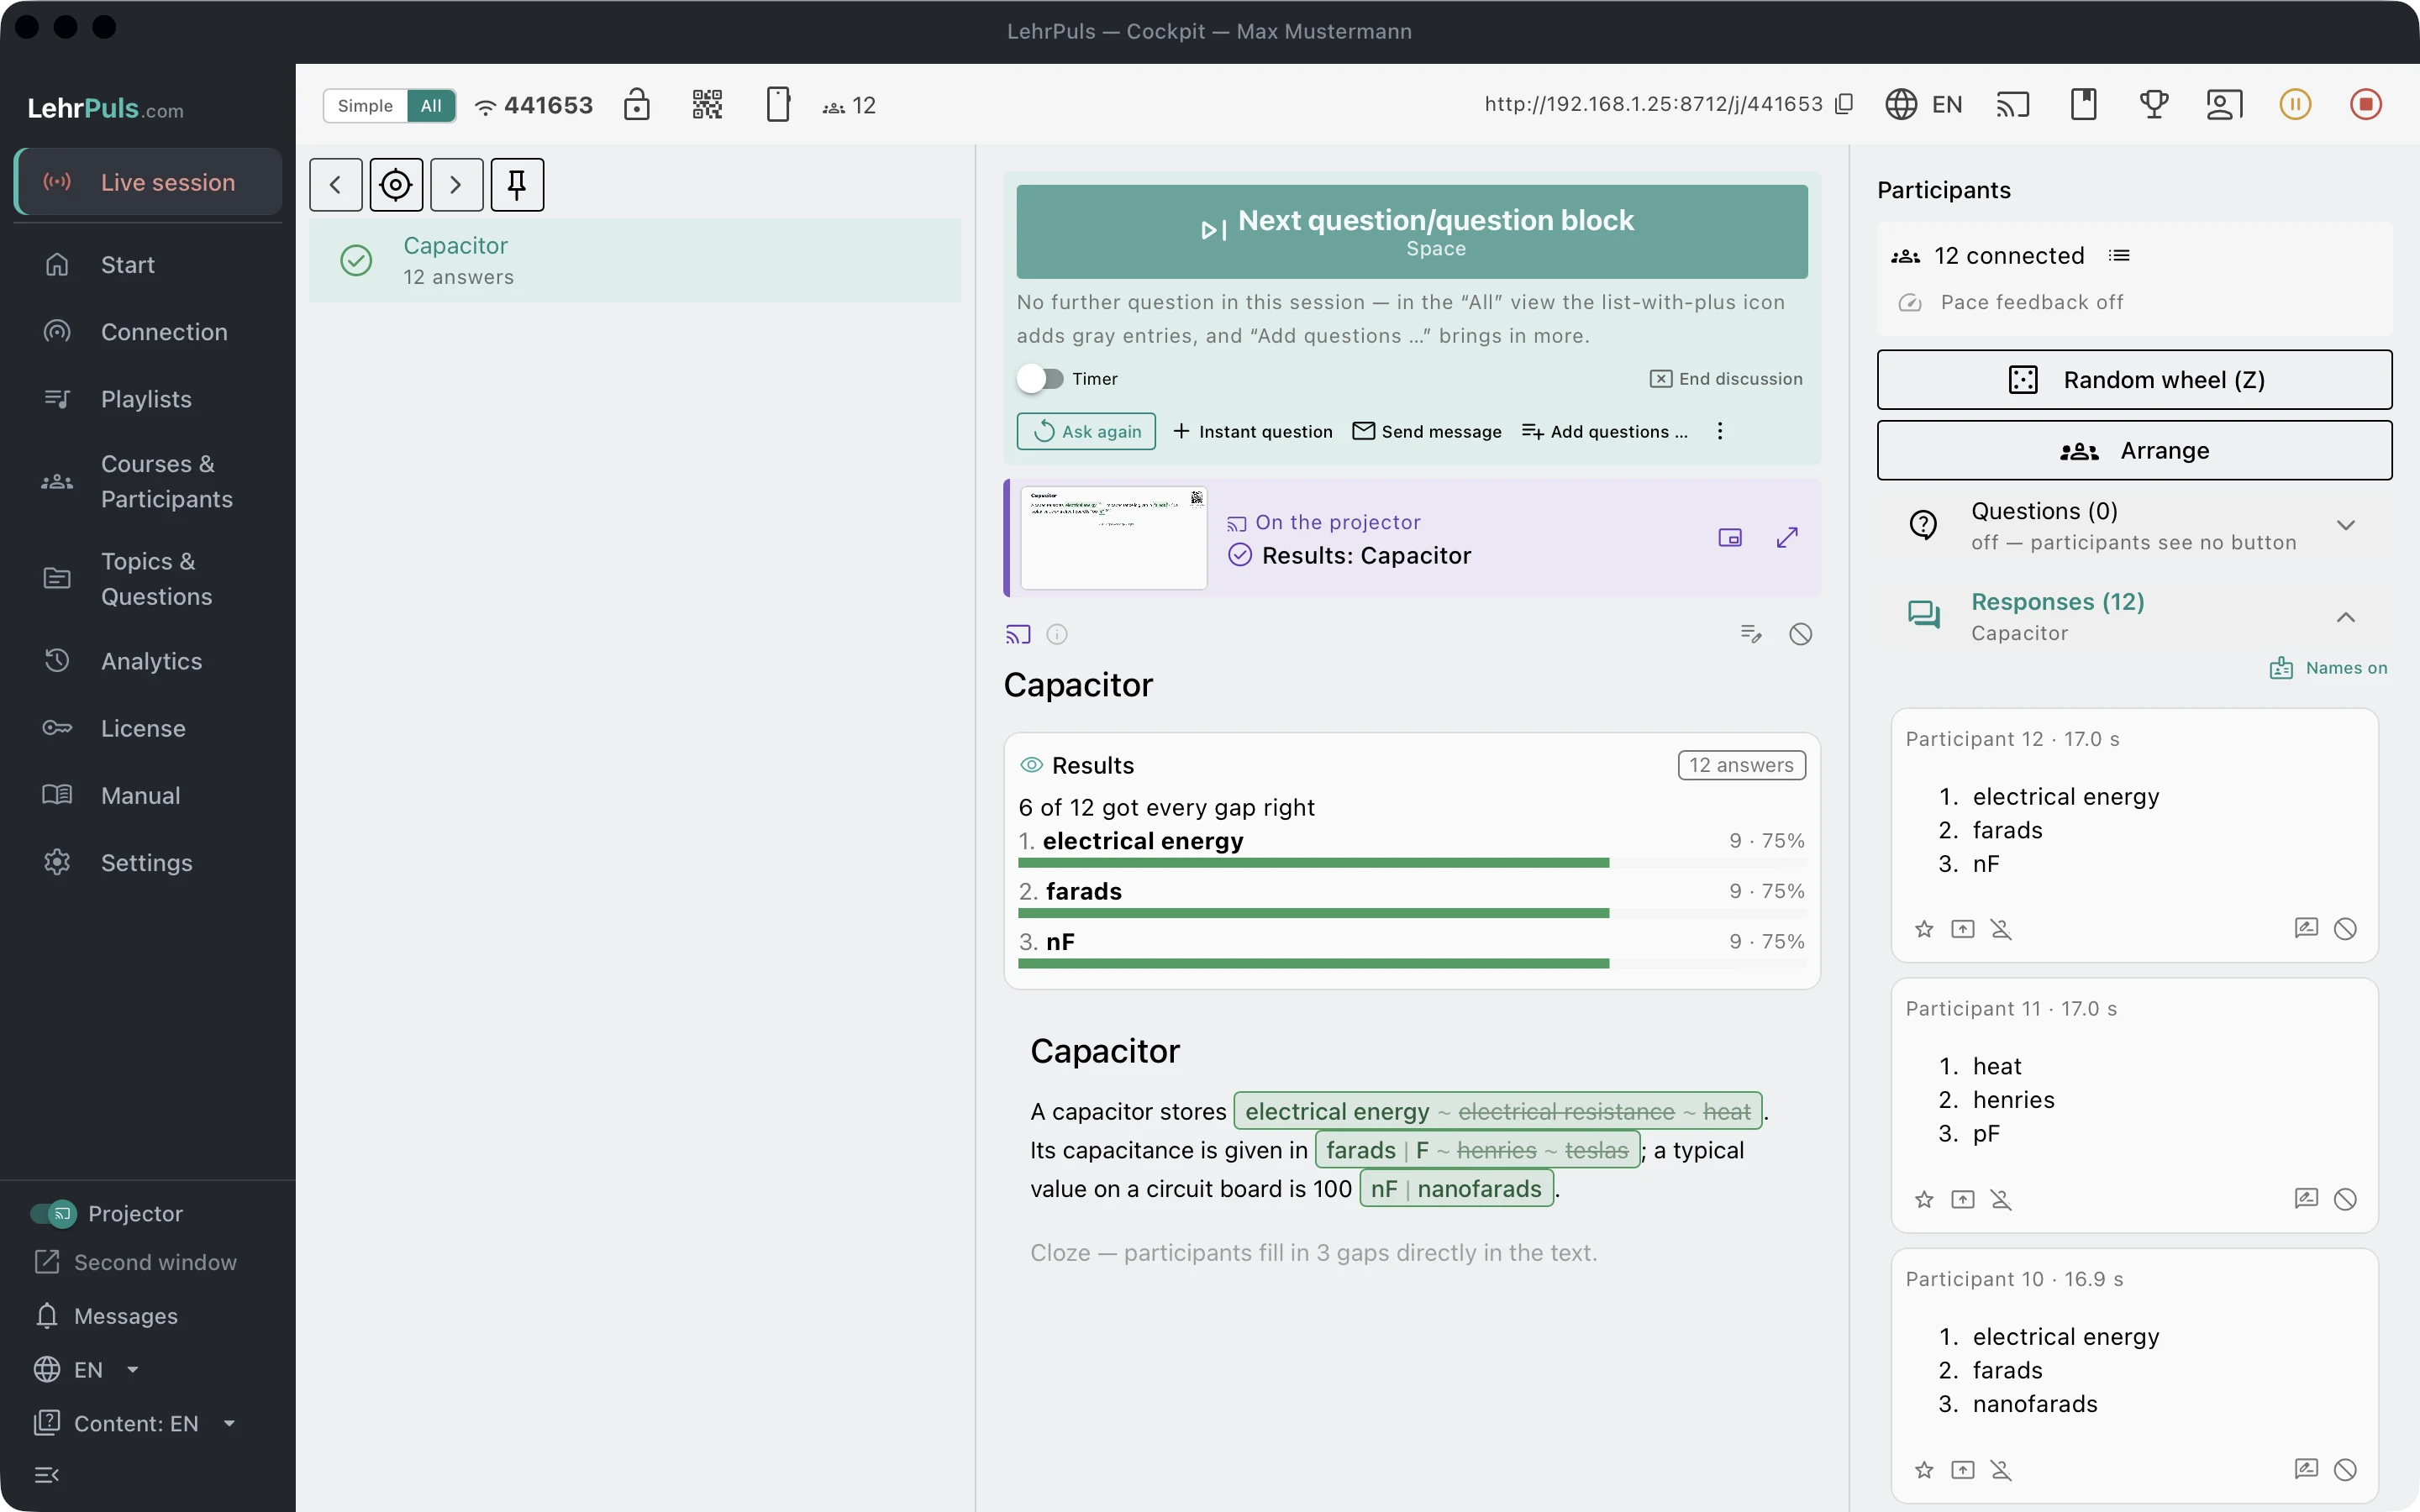Collapse the Responses (12) section chevron

(2346, 617)
